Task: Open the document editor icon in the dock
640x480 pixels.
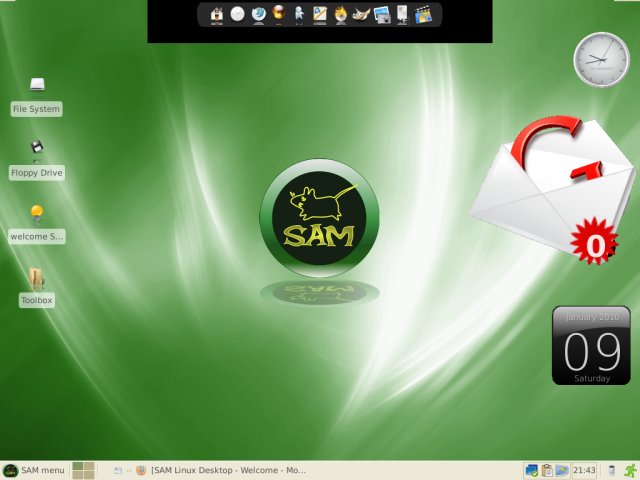Action: 320,15
